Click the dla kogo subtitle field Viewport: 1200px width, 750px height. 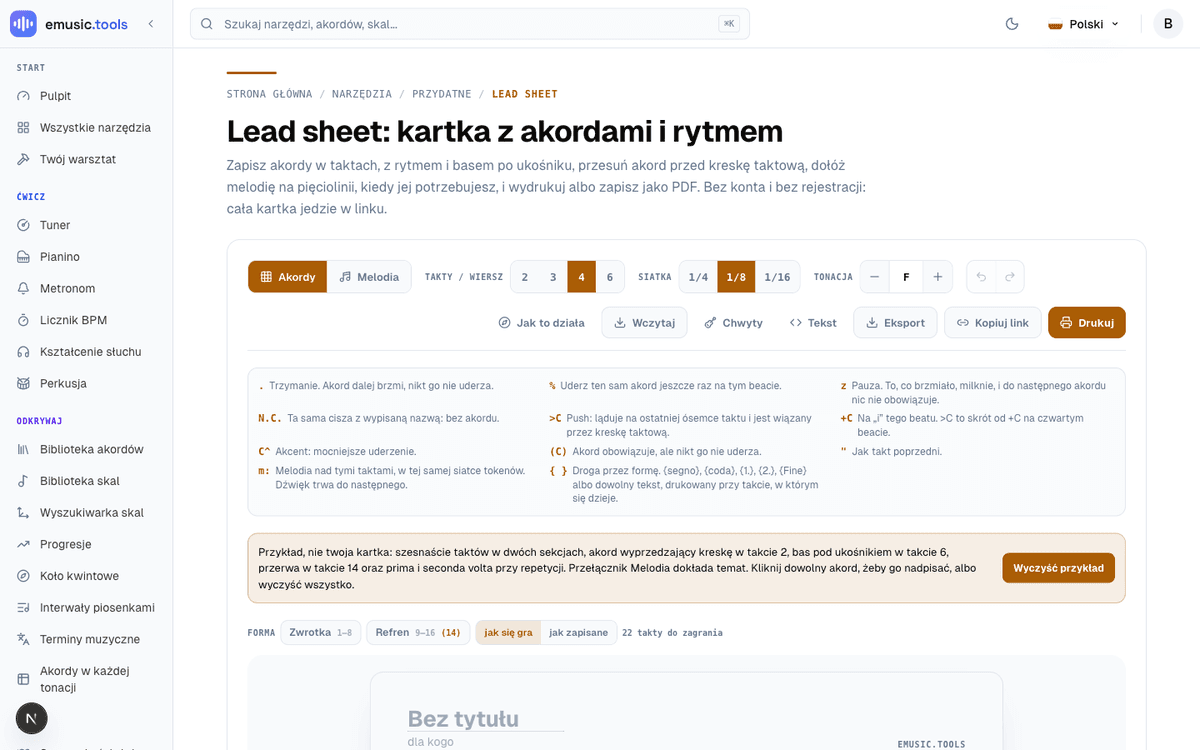[x=431, y=742]
